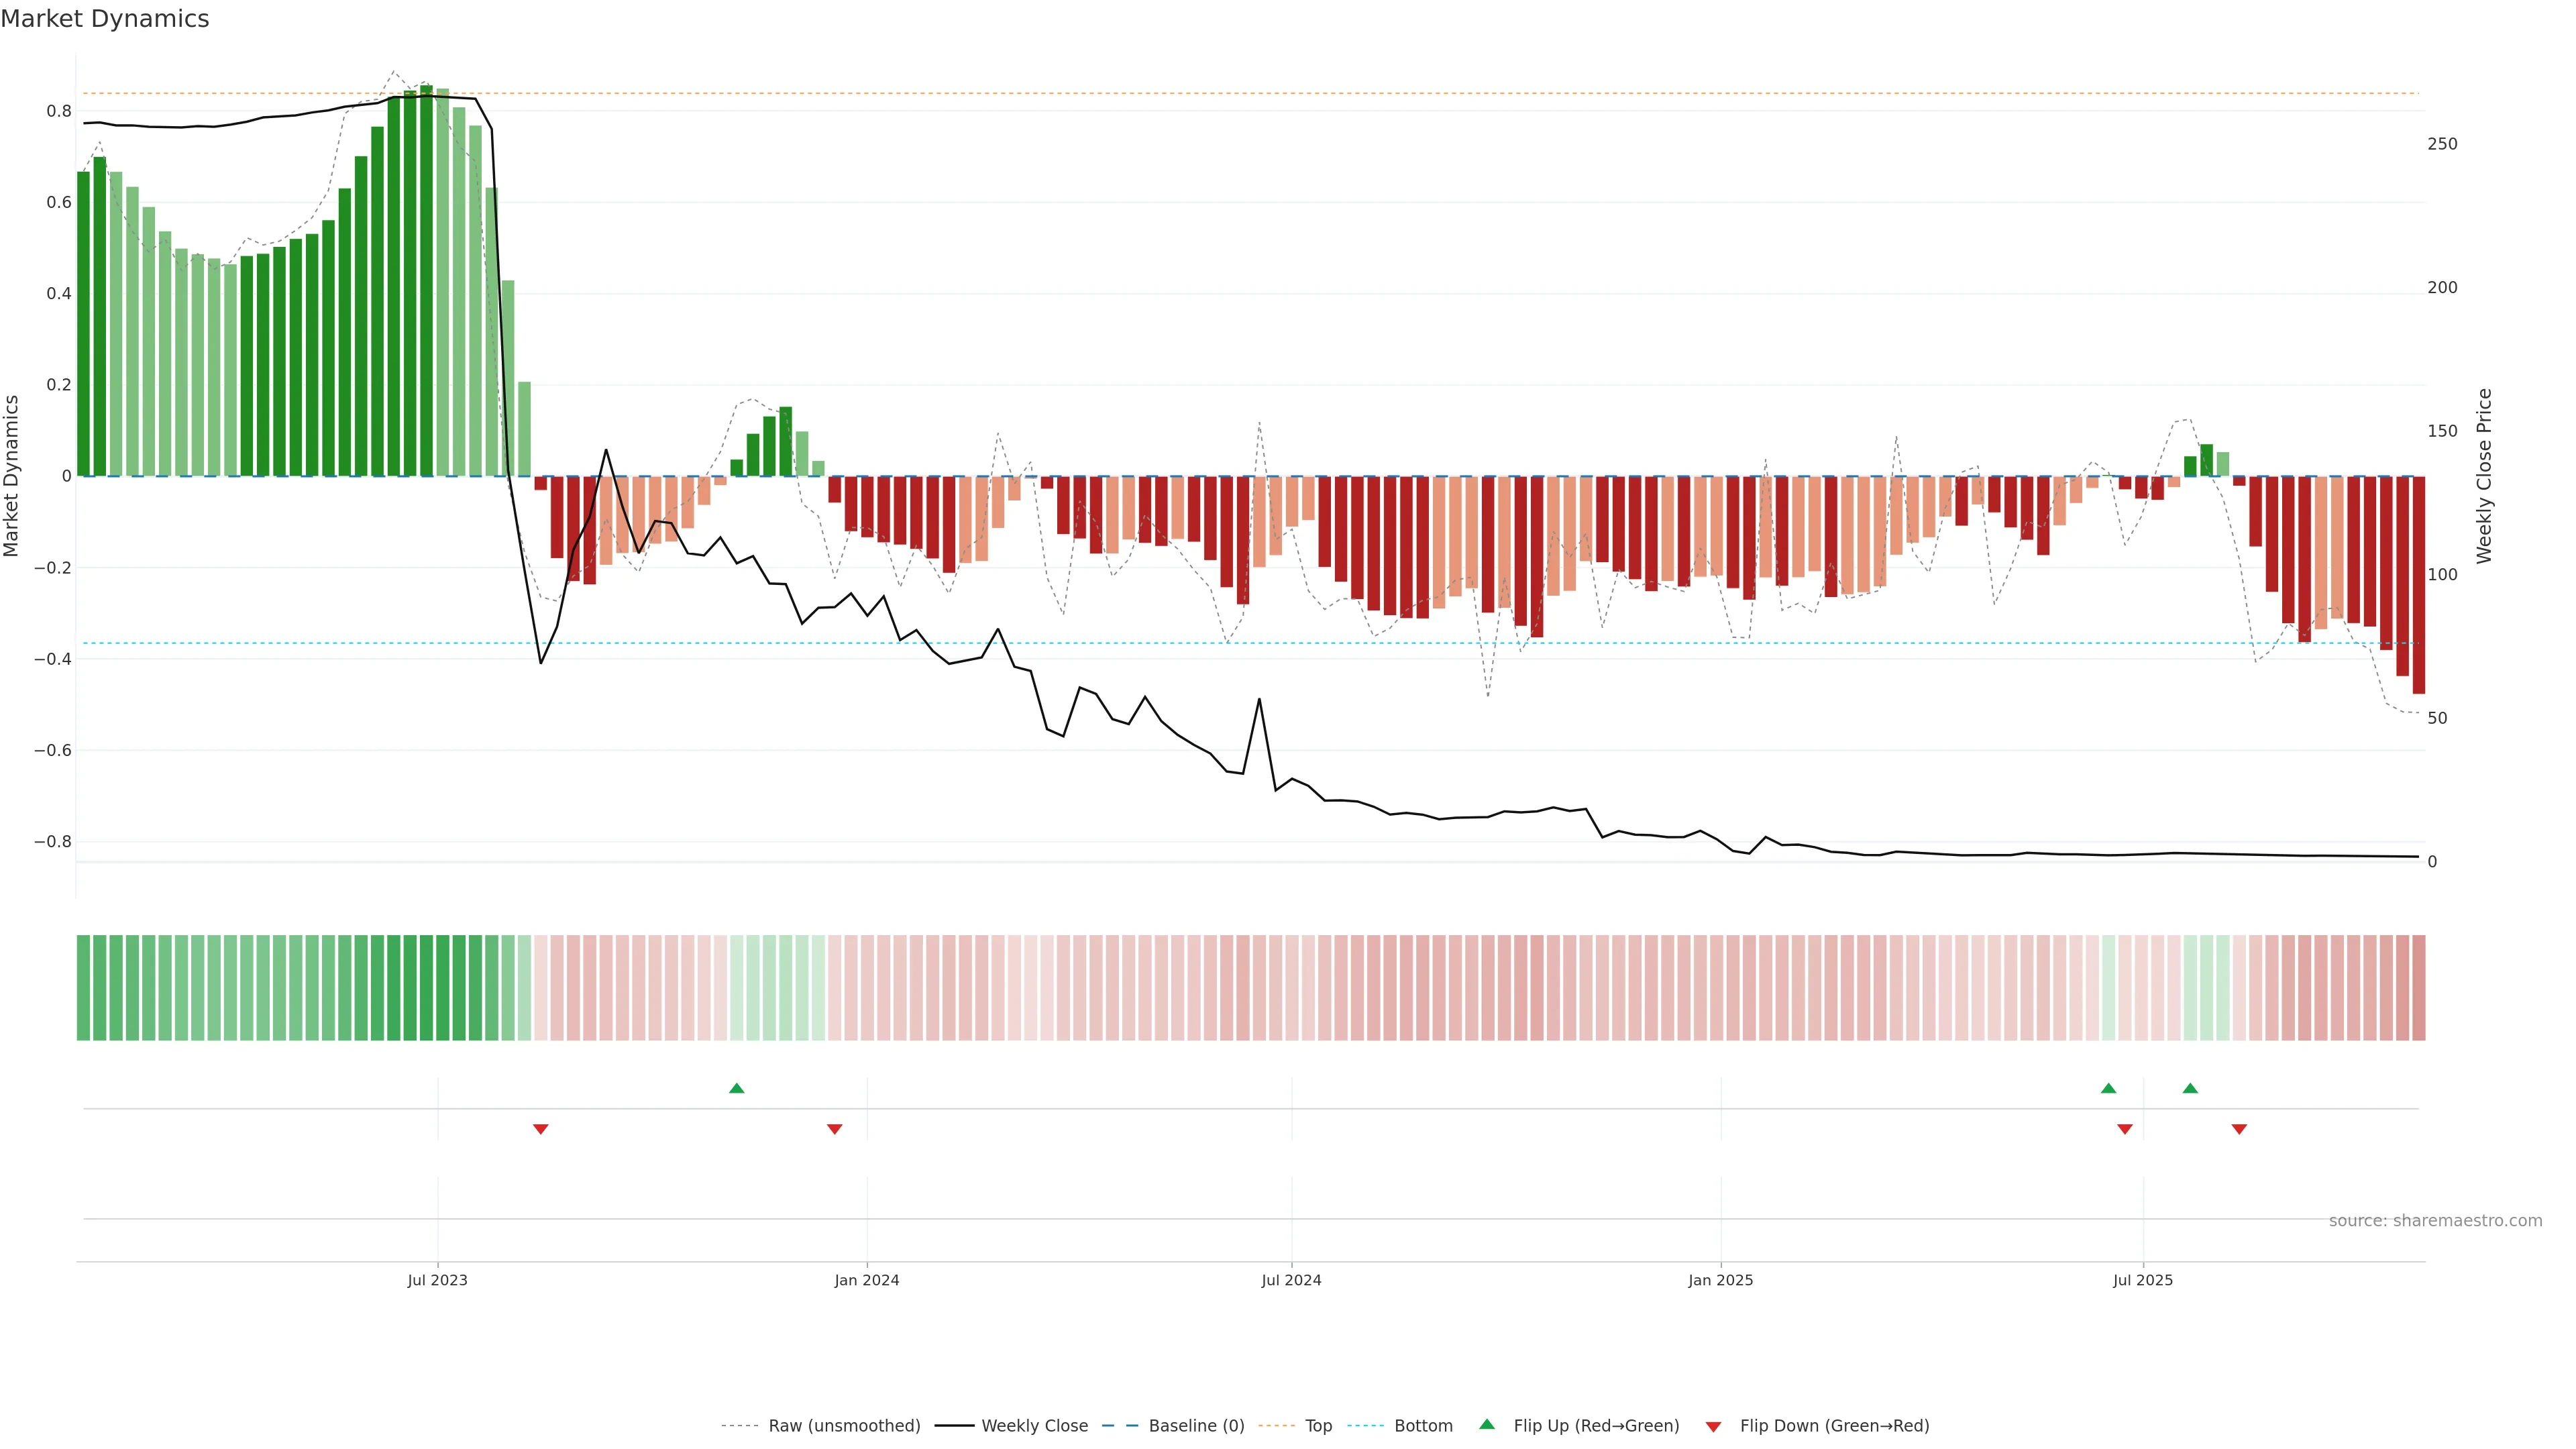Click the green flip-up marker just before Jul 2025

click(x=2109, y=1088)
